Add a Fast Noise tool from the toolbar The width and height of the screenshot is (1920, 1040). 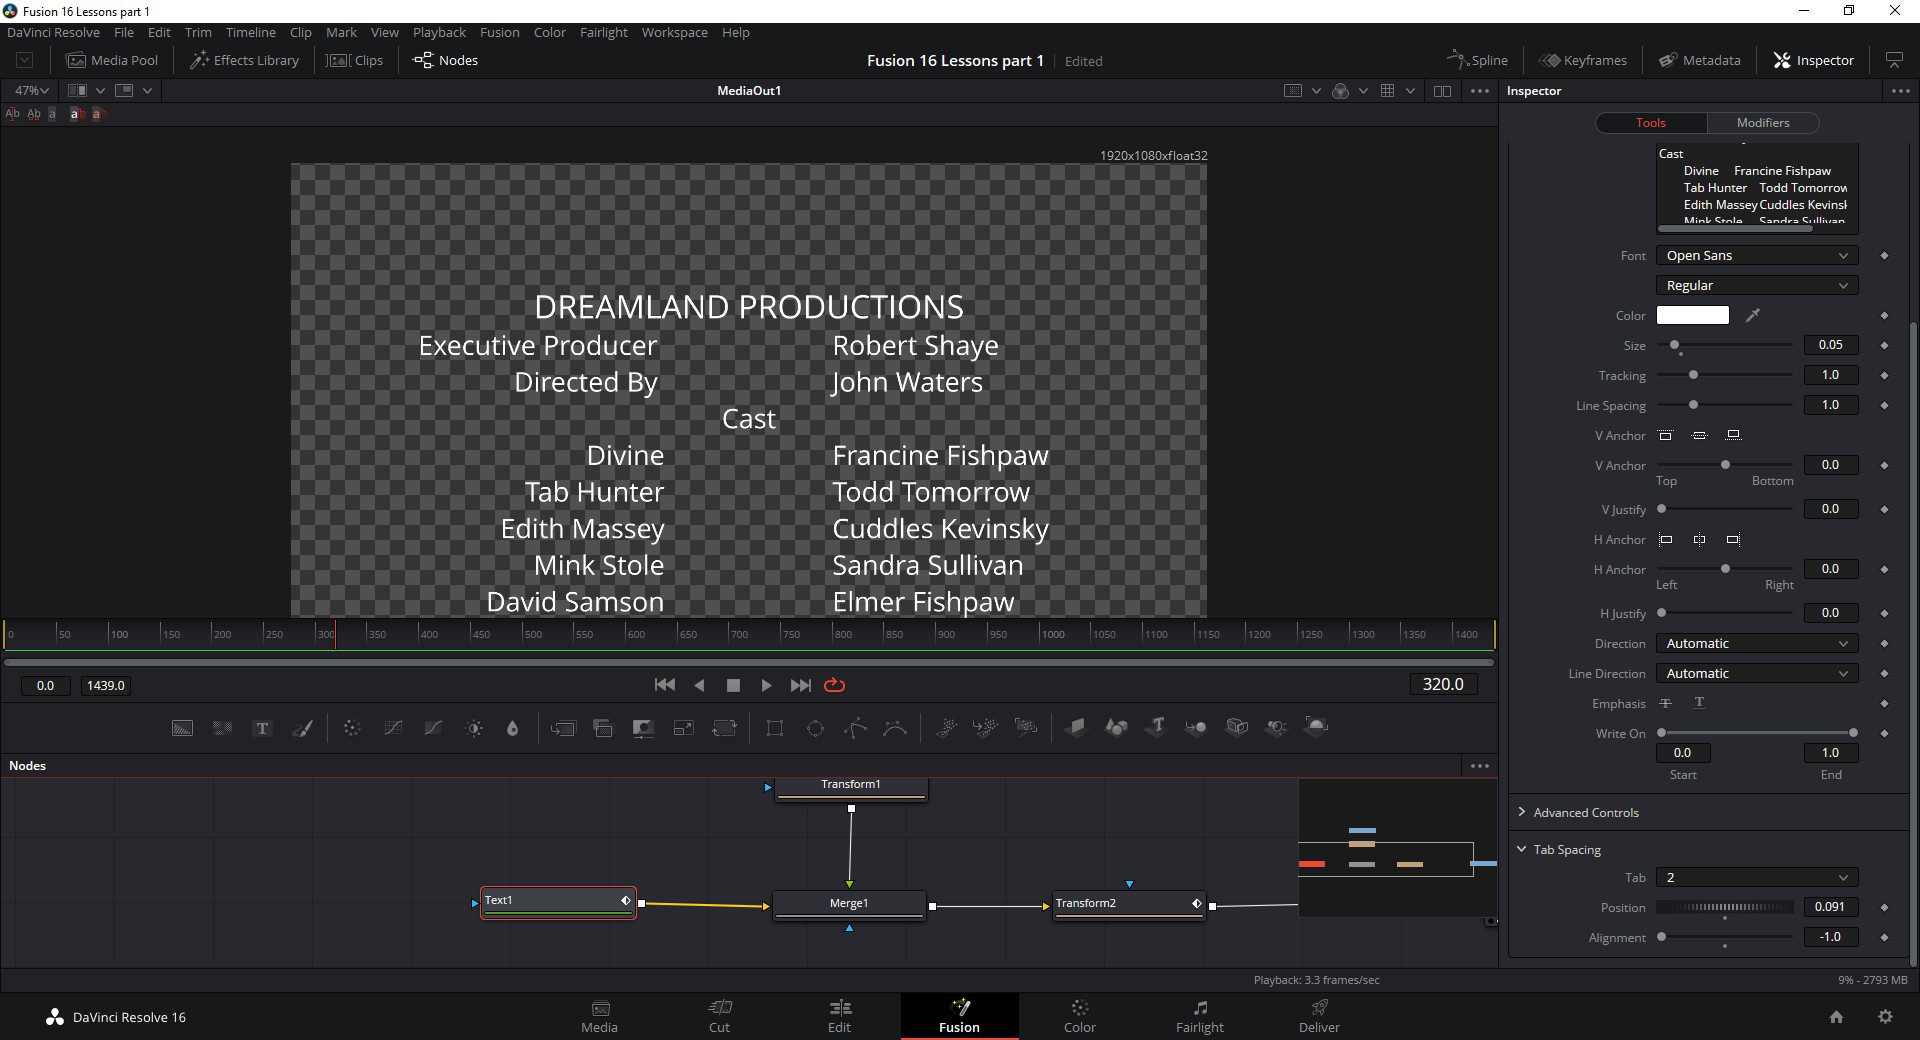click(x=222, y=728)
